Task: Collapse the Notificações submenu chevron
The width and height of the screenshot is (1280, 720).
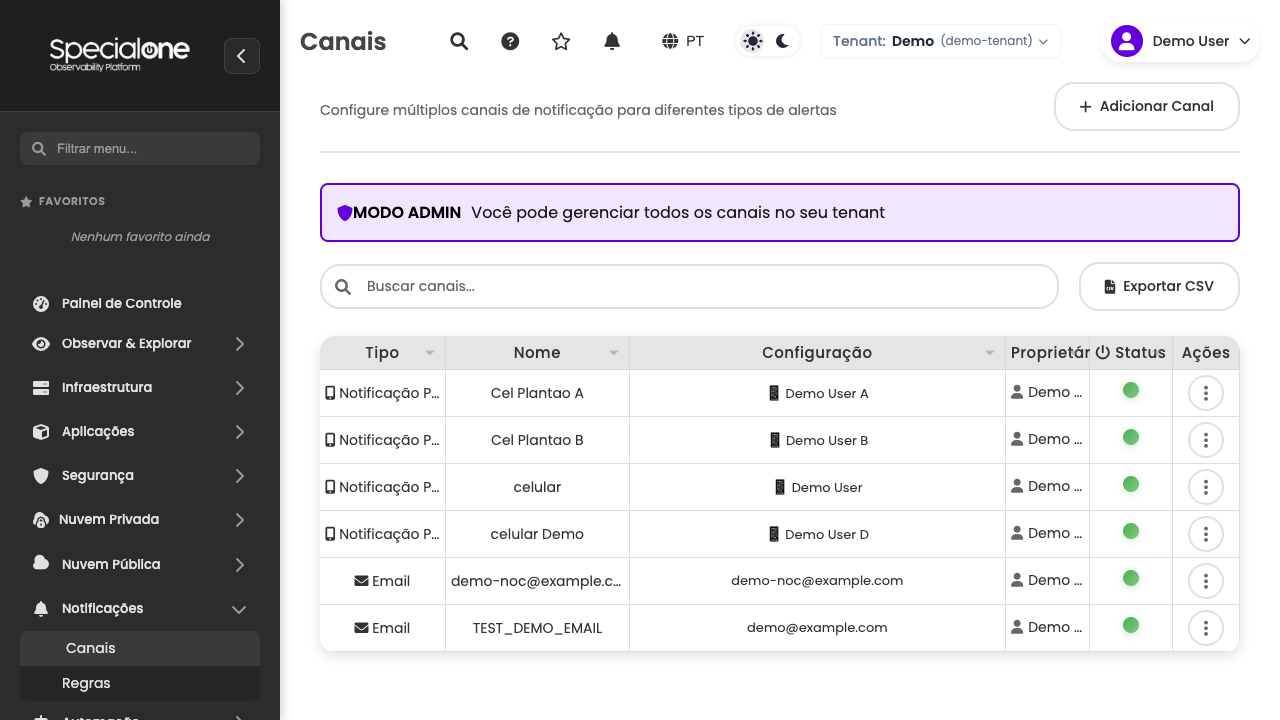Action: pos(240,609)
